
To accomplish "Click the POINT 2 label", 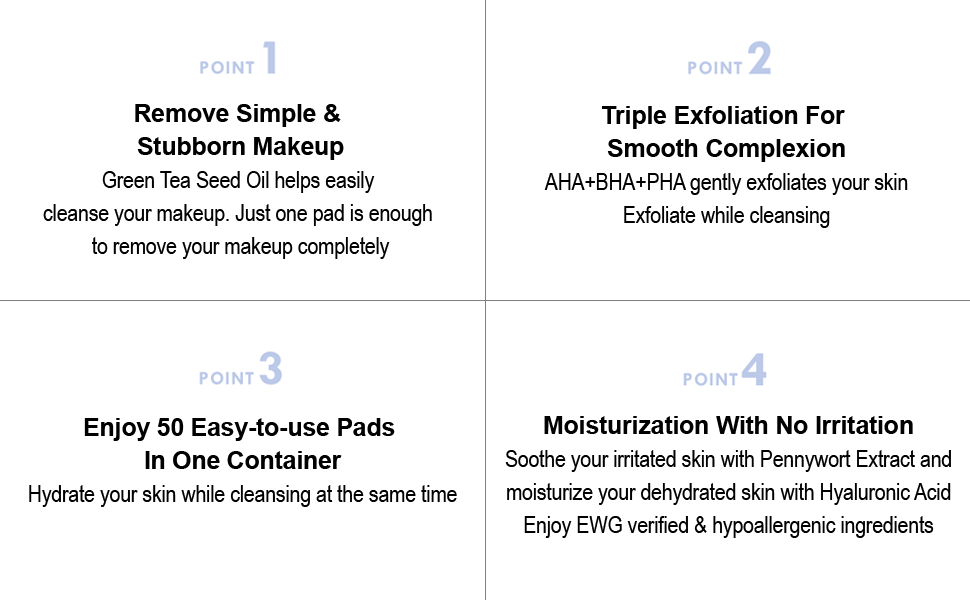I will [728, 61].
